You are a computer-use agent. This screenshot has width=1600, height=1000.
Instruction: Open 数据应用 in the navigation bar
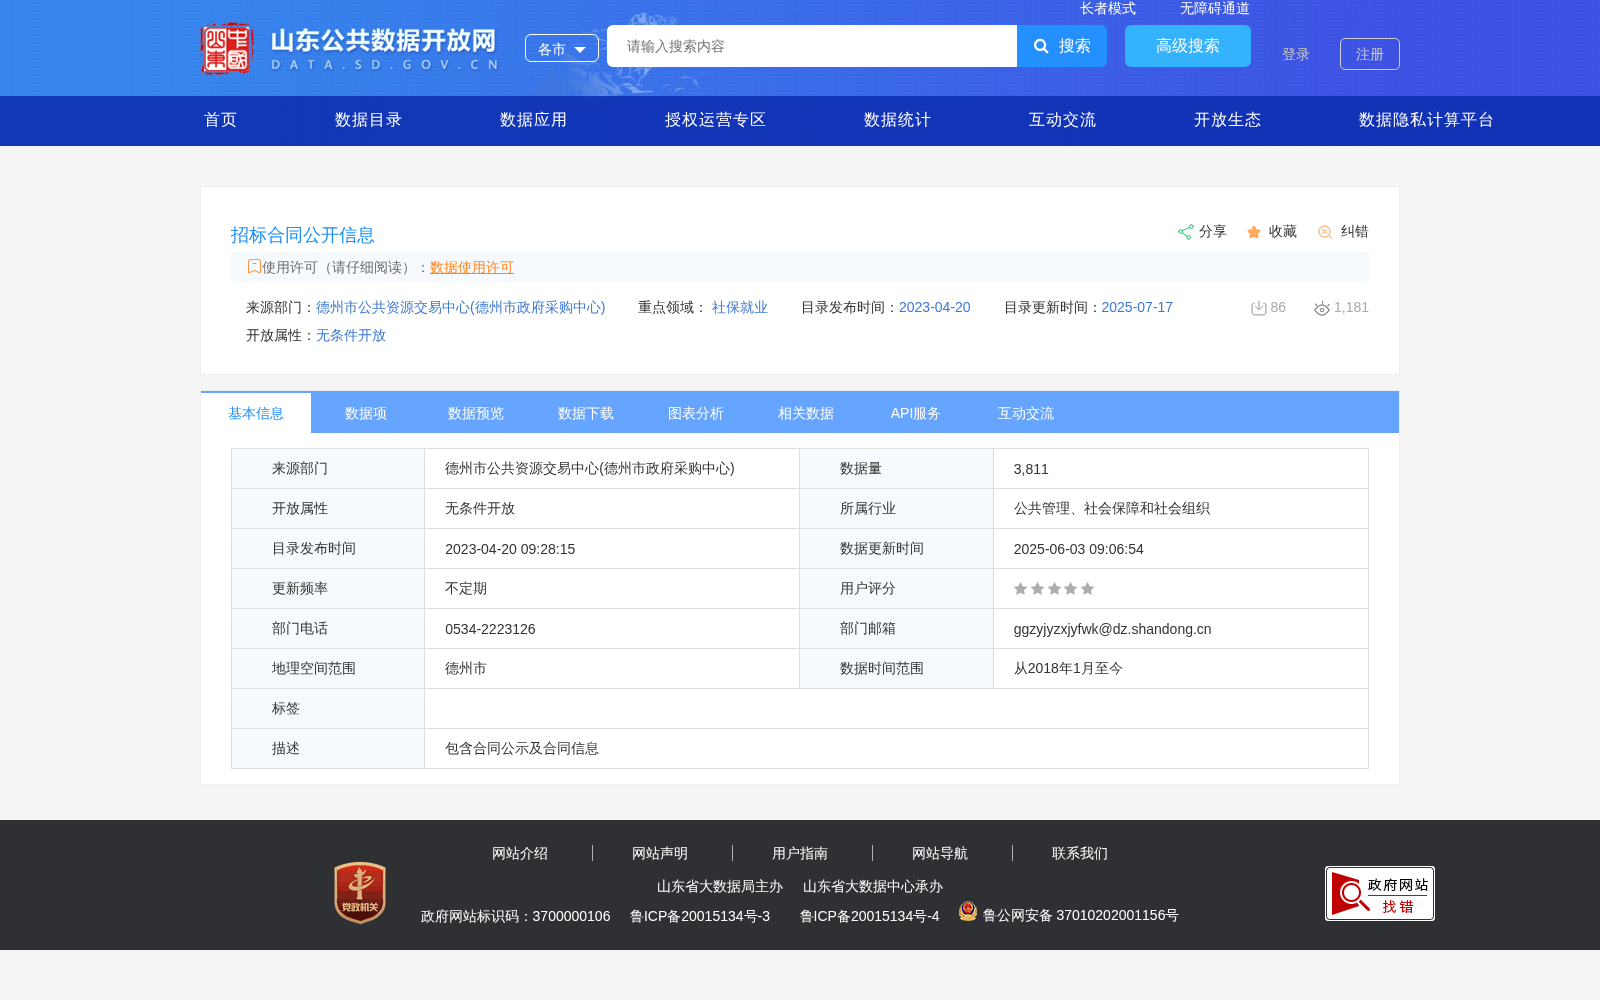tap(534, 120)
